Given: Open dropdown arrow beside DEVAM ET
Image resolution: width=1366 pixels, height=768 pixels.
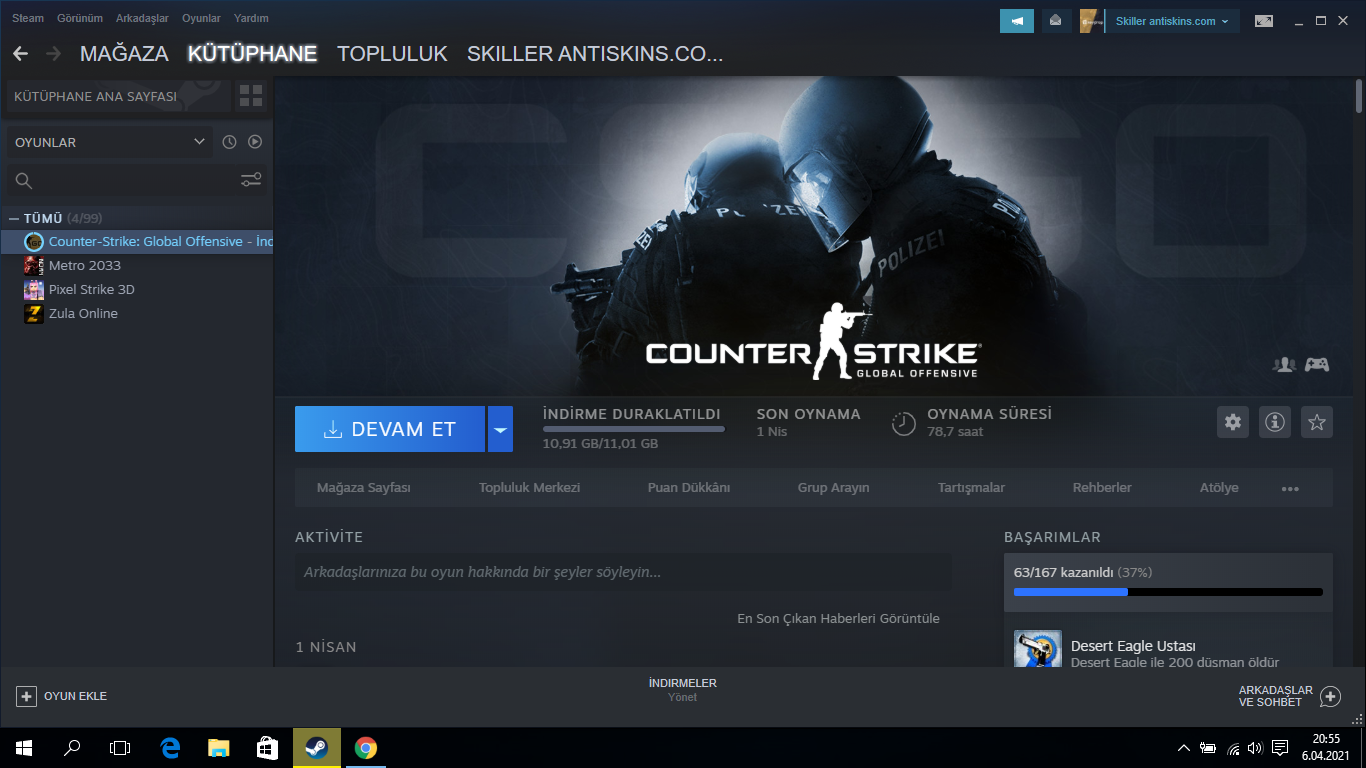Looking at the screenshot, I should (500, 429).
